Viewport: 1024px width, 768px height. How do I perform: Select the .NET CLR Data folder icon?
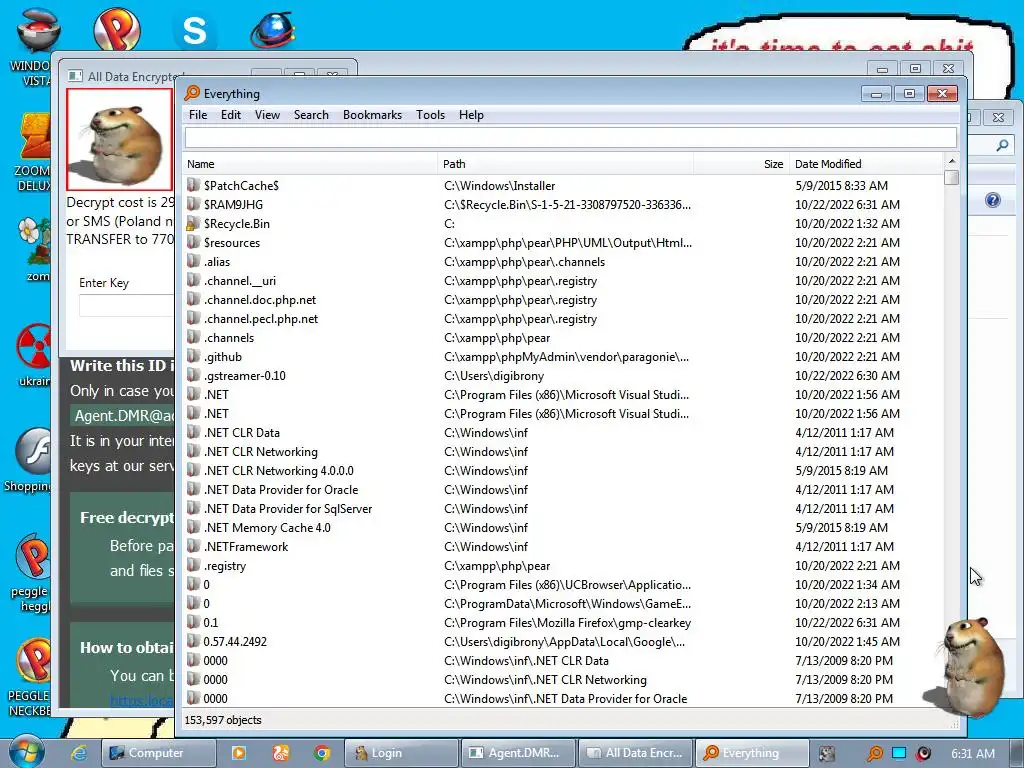pyautogui.click(x=193, y=432)
